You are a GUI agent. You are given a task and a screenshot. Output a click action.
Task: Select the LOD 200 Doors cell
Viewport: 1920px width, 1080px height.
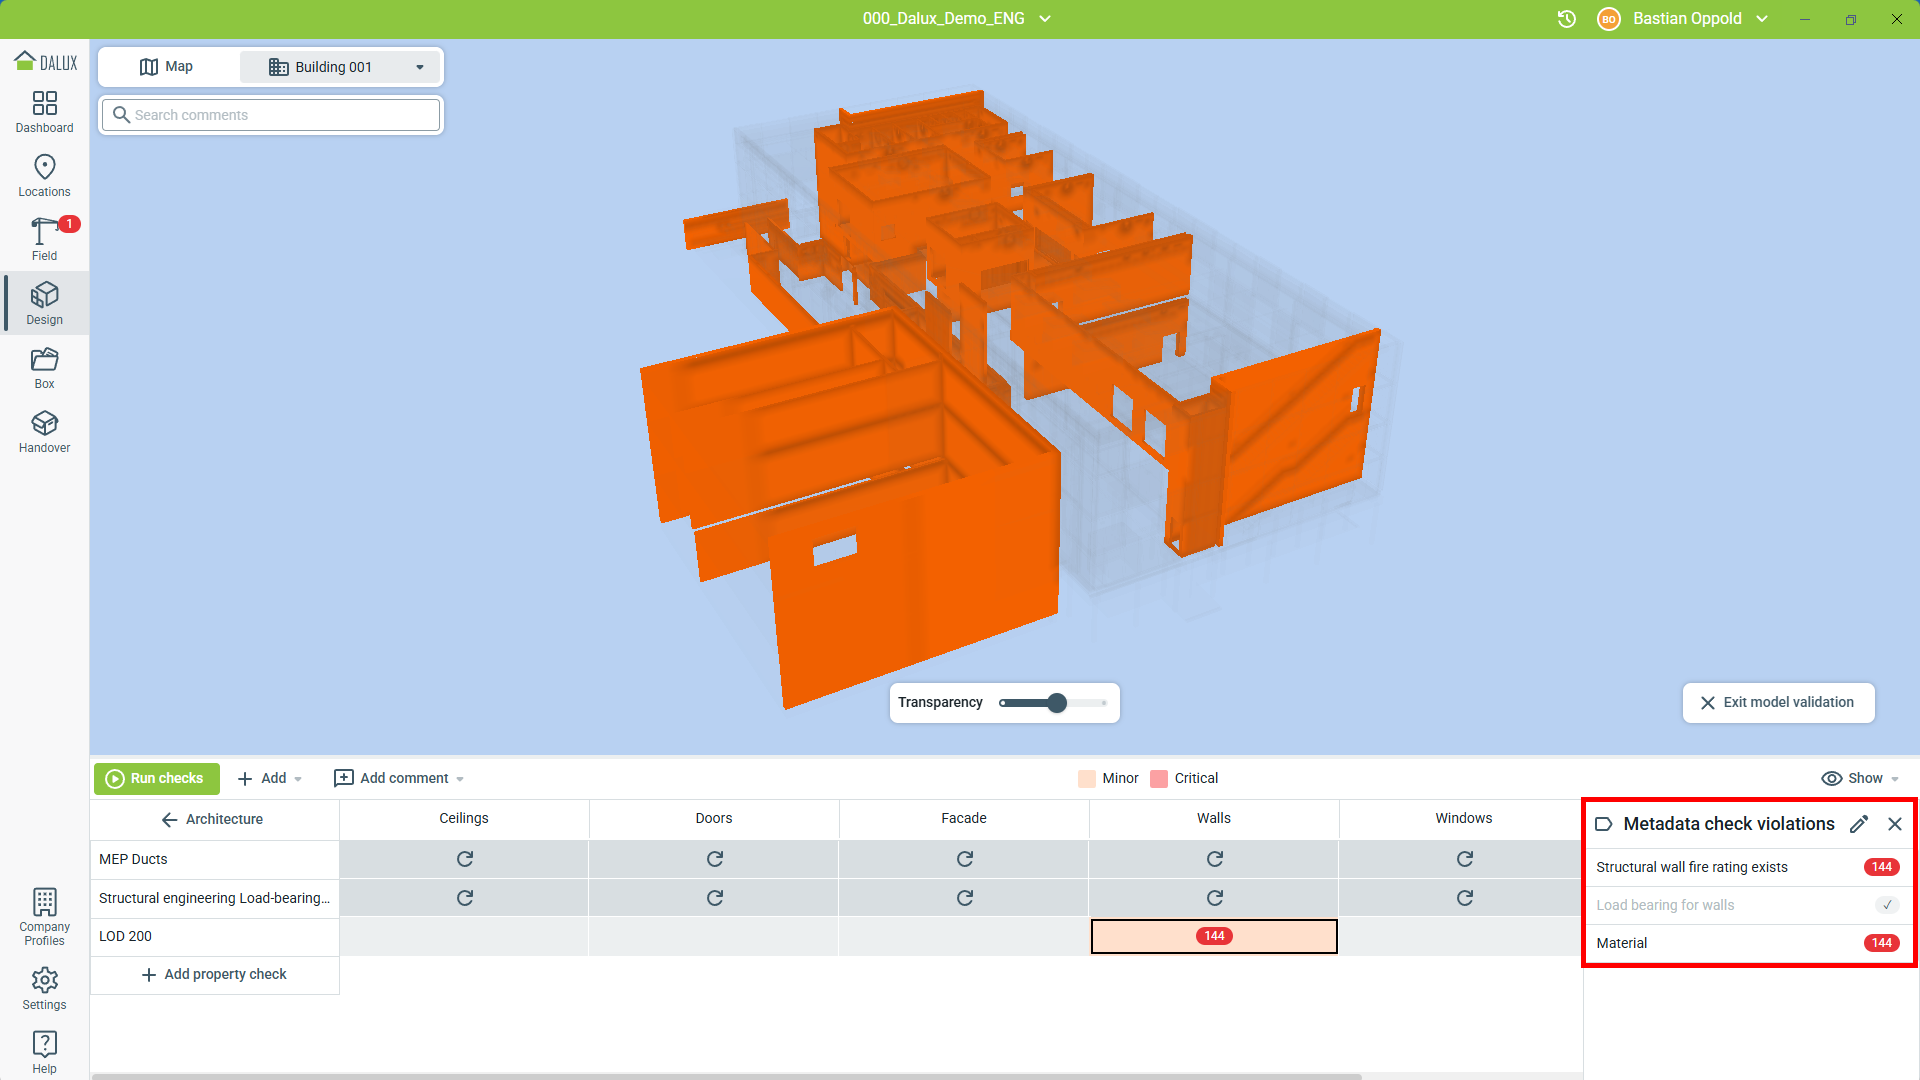(x=714, y=937)
